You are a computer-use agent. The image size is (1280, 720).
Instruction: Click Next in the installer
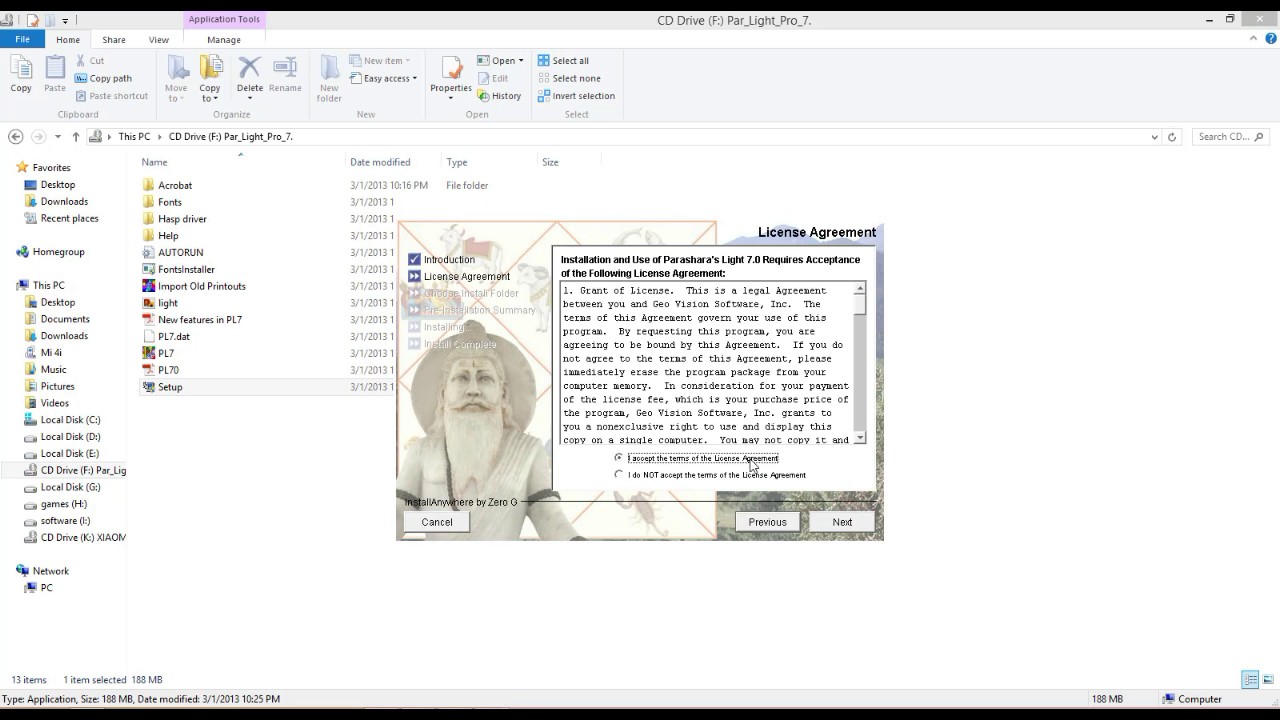pyautogui.click(x=842, y=522)
